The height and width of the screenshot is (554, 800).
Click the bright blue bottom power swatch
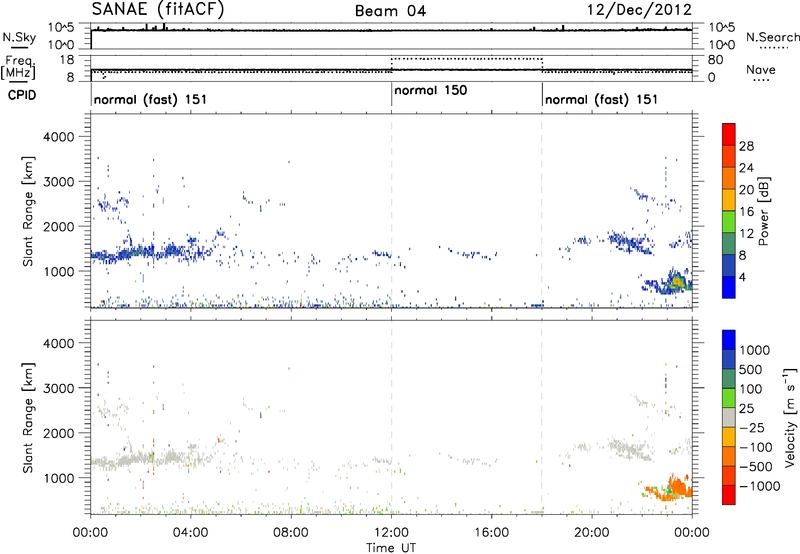pos(729,287)
